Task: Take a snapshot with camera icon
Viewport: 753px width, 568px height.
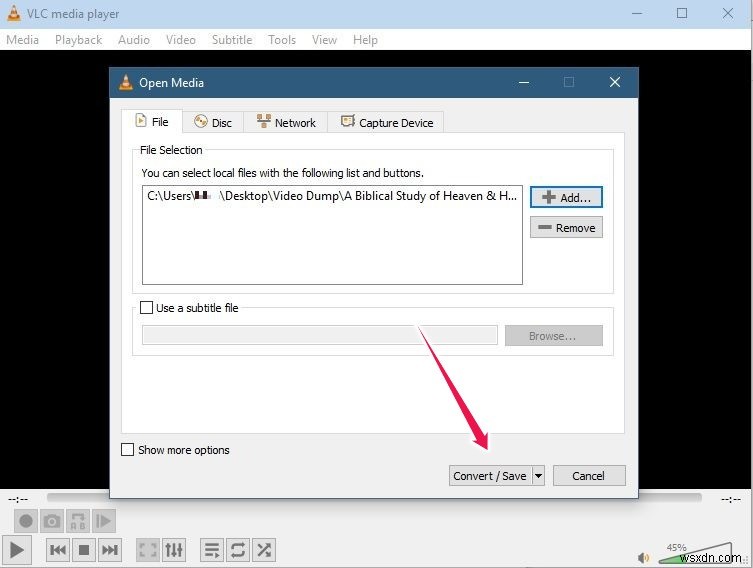Action: click(52, 521)
